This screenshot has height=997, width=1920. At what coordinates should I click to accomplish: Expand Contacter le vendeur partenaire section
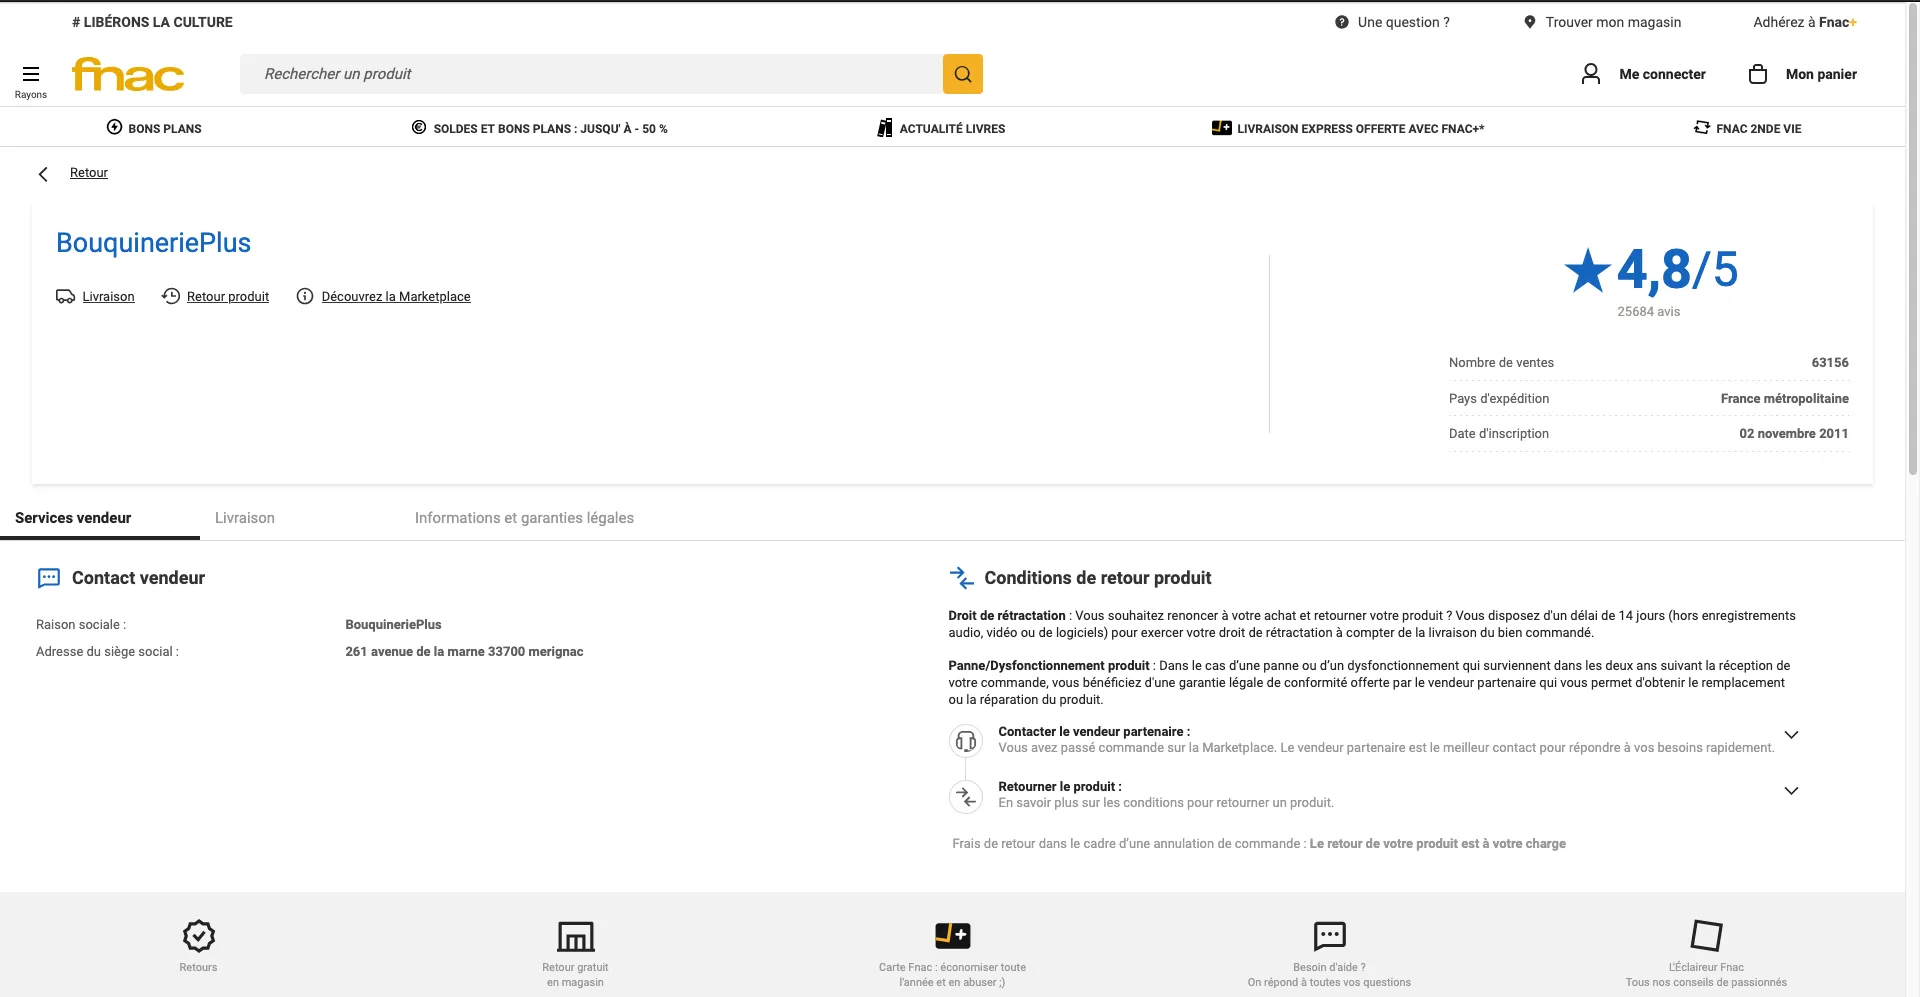(x=1791, y=735)
